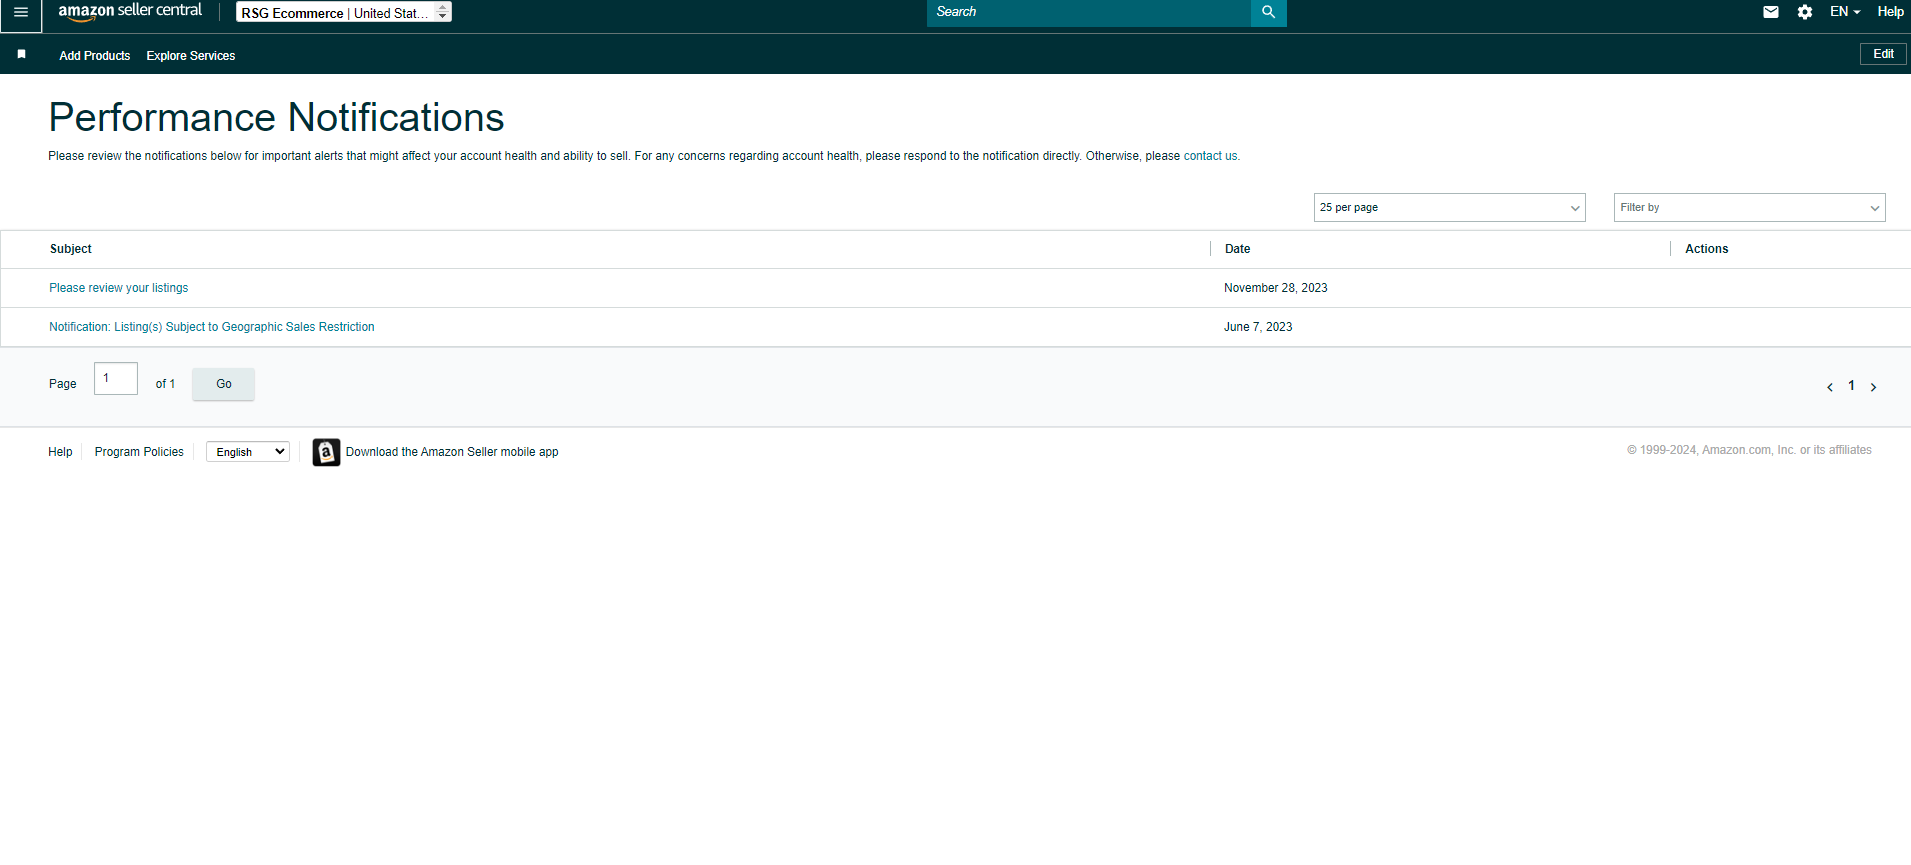The image size is (1911, 865).
Task: Open Geographic Sales Restriction notification
Action: point(212,327)
